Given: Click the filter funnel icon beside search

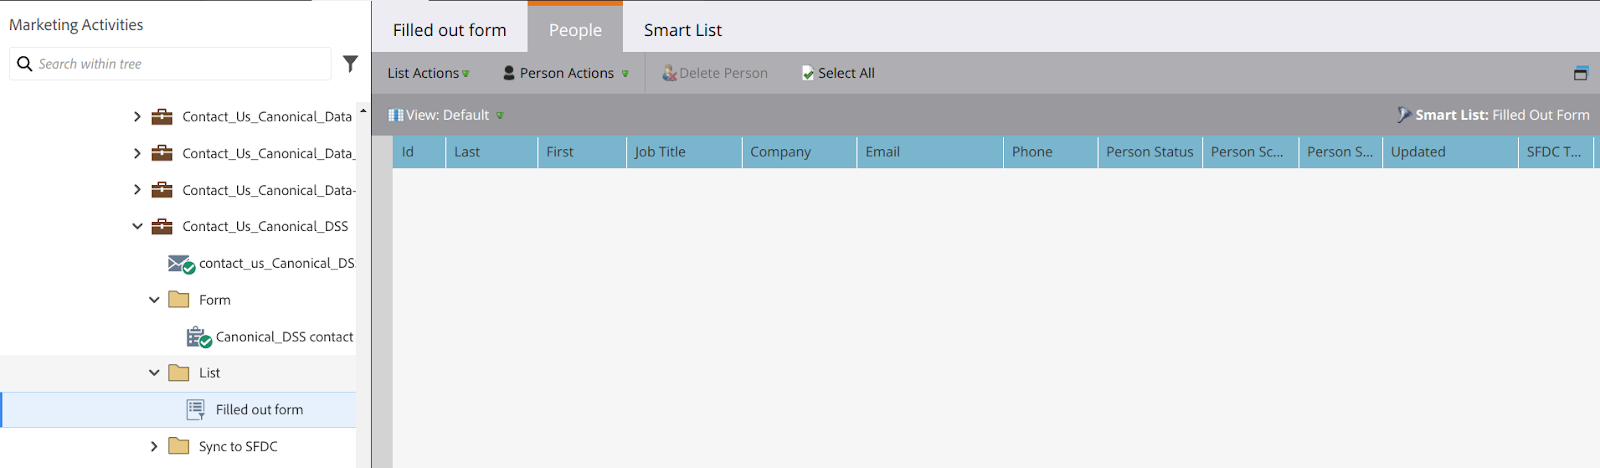Looking at the screenshot, I should (x=350, y=64).
